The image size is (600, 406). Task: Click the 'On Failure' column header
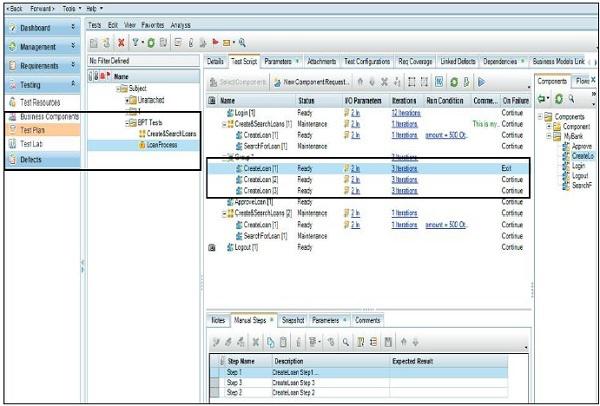516,101
